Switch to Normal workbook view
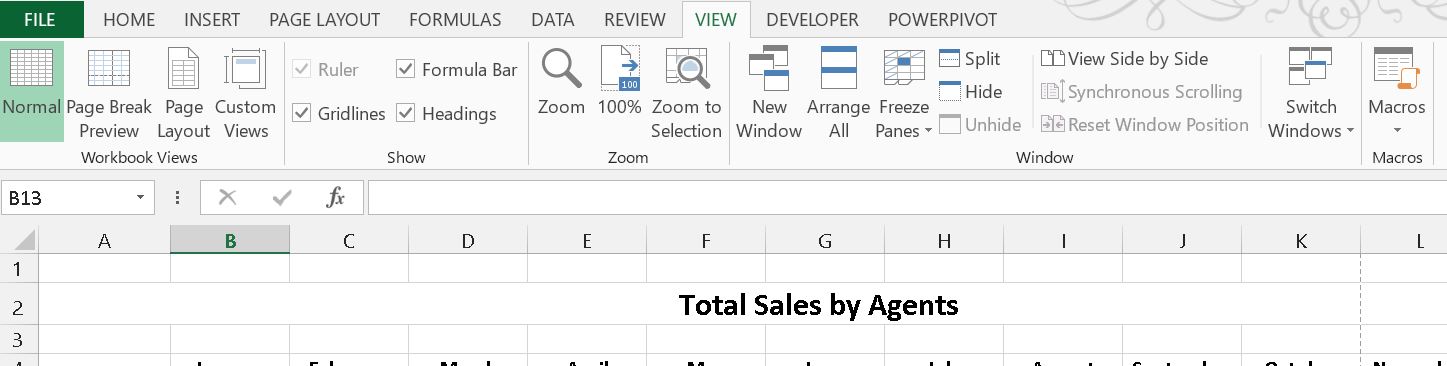The height and width of the screenshot is (366, 1447). (32, 93)
